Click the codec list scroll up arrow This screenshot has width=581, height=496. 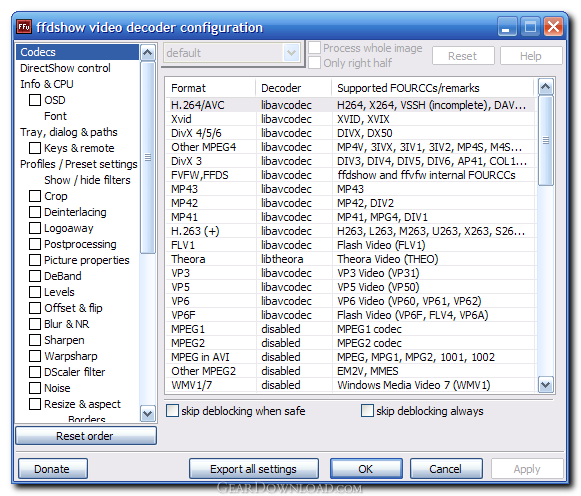(545, 87)
